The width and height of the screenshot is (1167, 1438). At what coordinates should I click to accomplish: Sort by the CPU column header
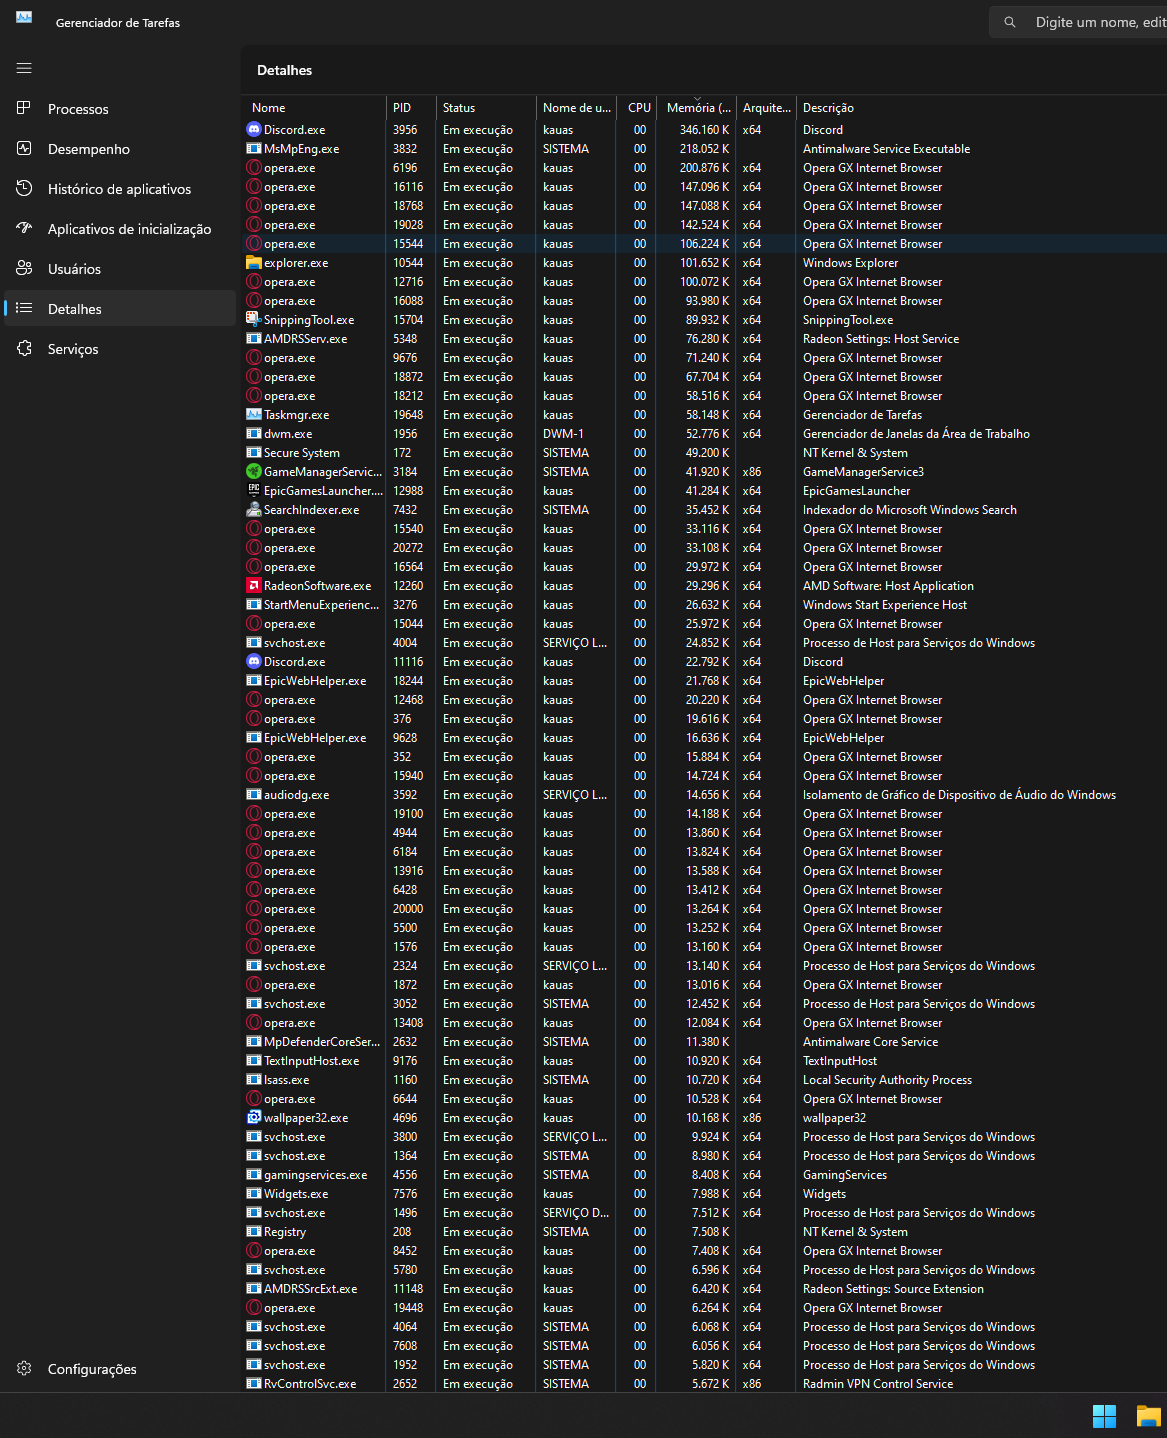(638, 107)
